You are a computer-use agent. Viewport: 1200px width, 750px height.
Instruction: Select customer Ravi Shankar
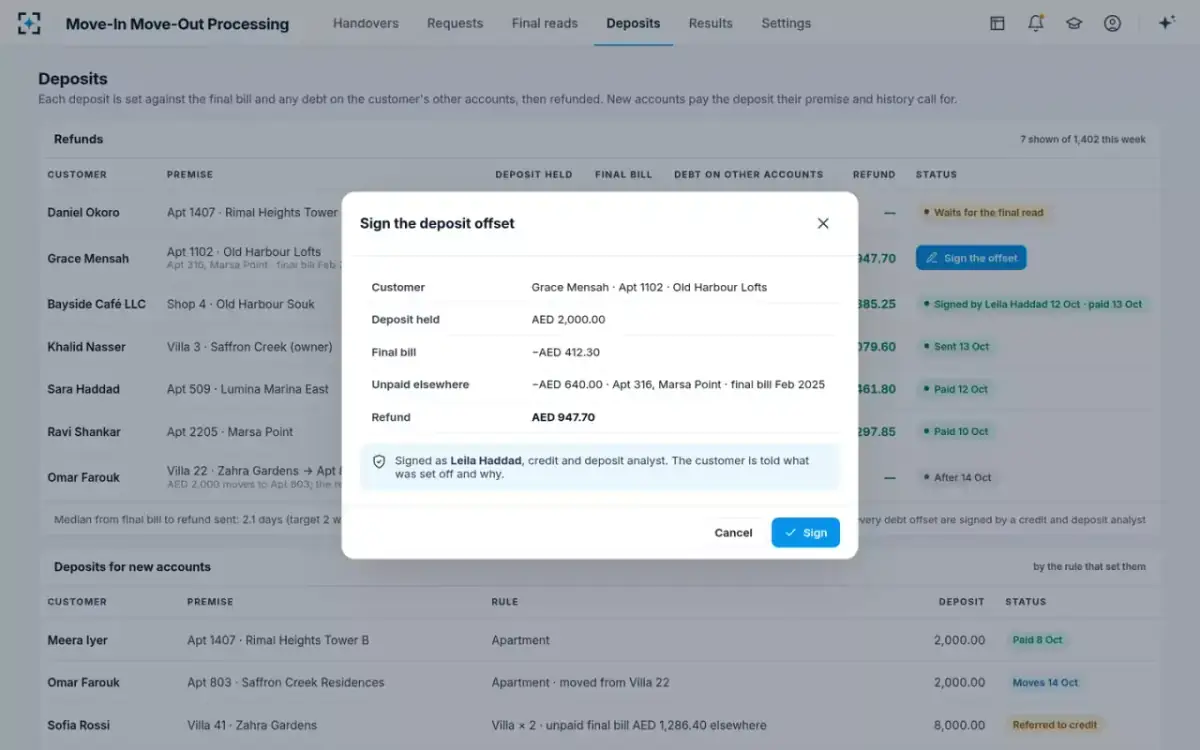[84, 432]
